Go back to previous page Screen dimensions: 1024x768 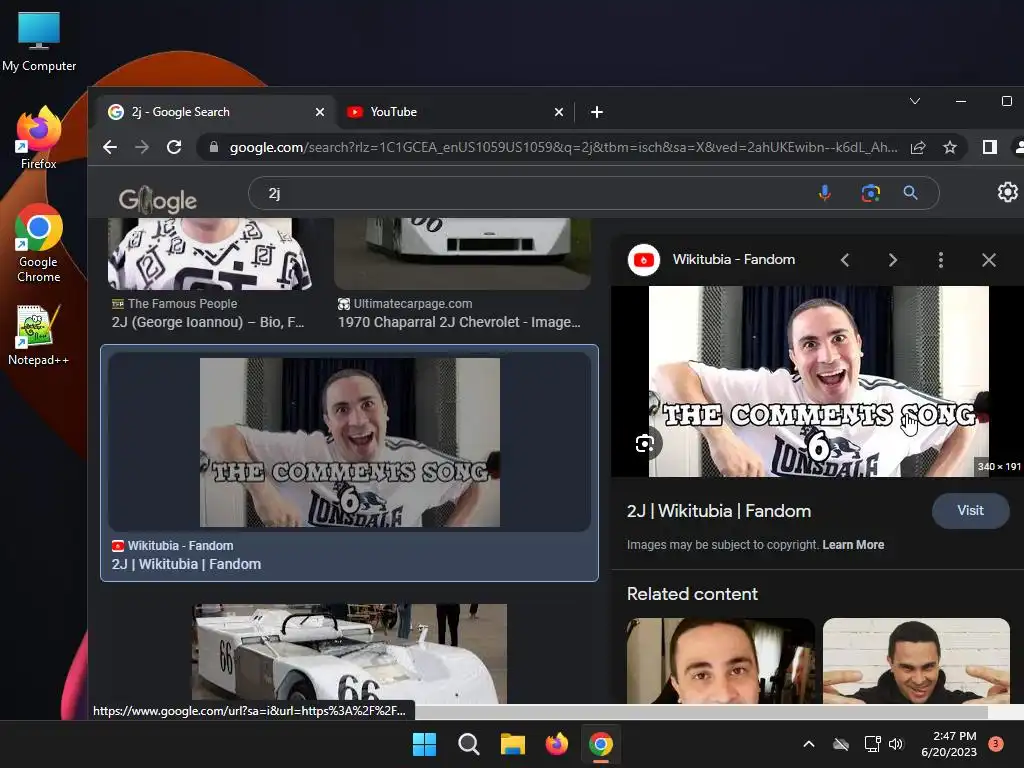click(110, 147)
